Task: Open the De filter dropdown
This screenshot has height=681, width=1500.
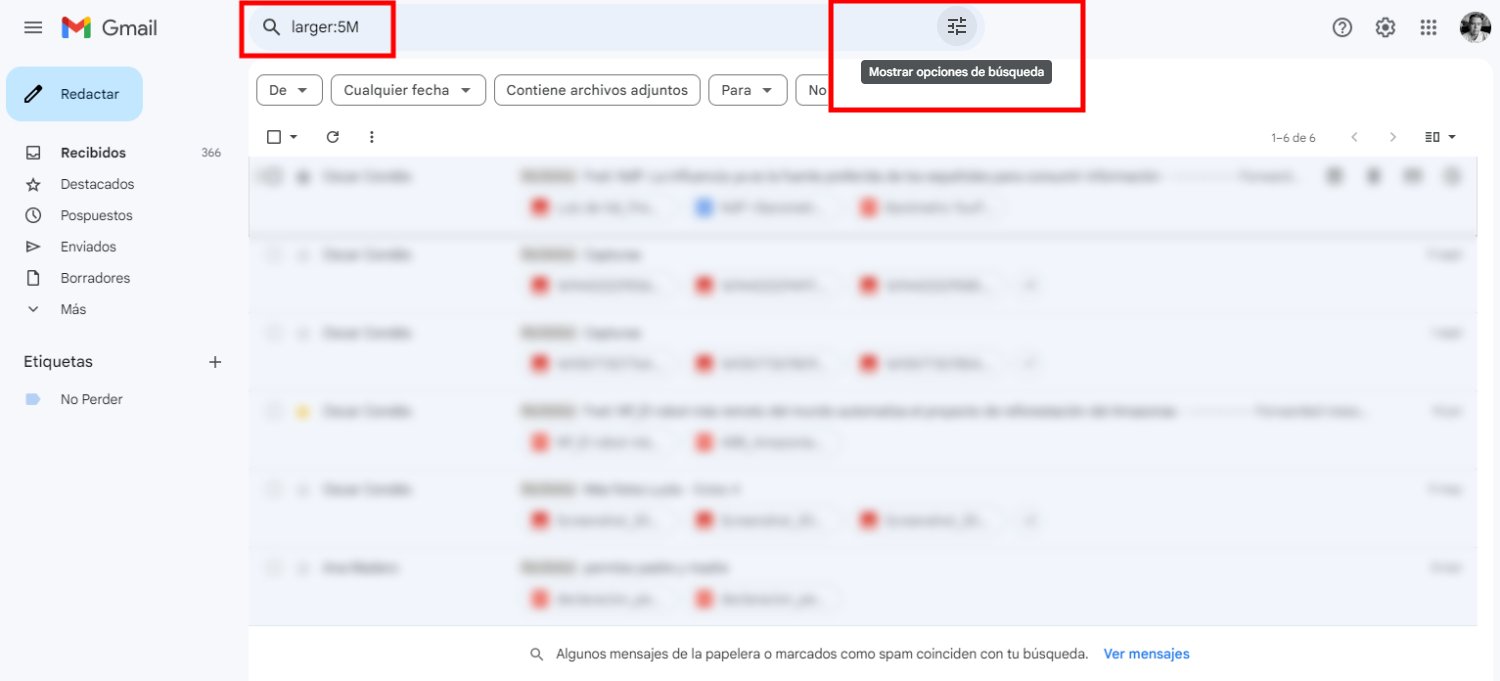Action: tap(289, 90)
